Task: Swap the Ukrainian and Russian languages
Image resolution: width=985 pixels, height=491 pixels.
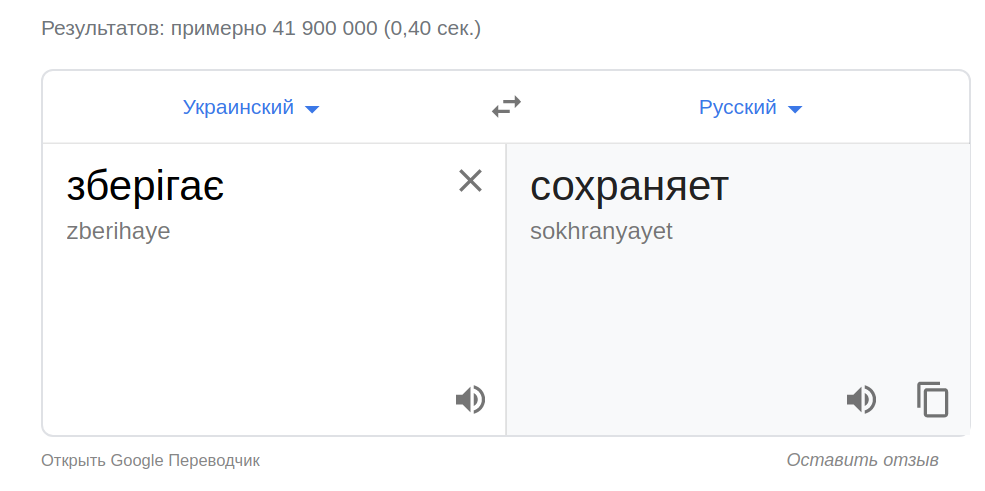Action: pyautogui.click(x=506, y=106)
